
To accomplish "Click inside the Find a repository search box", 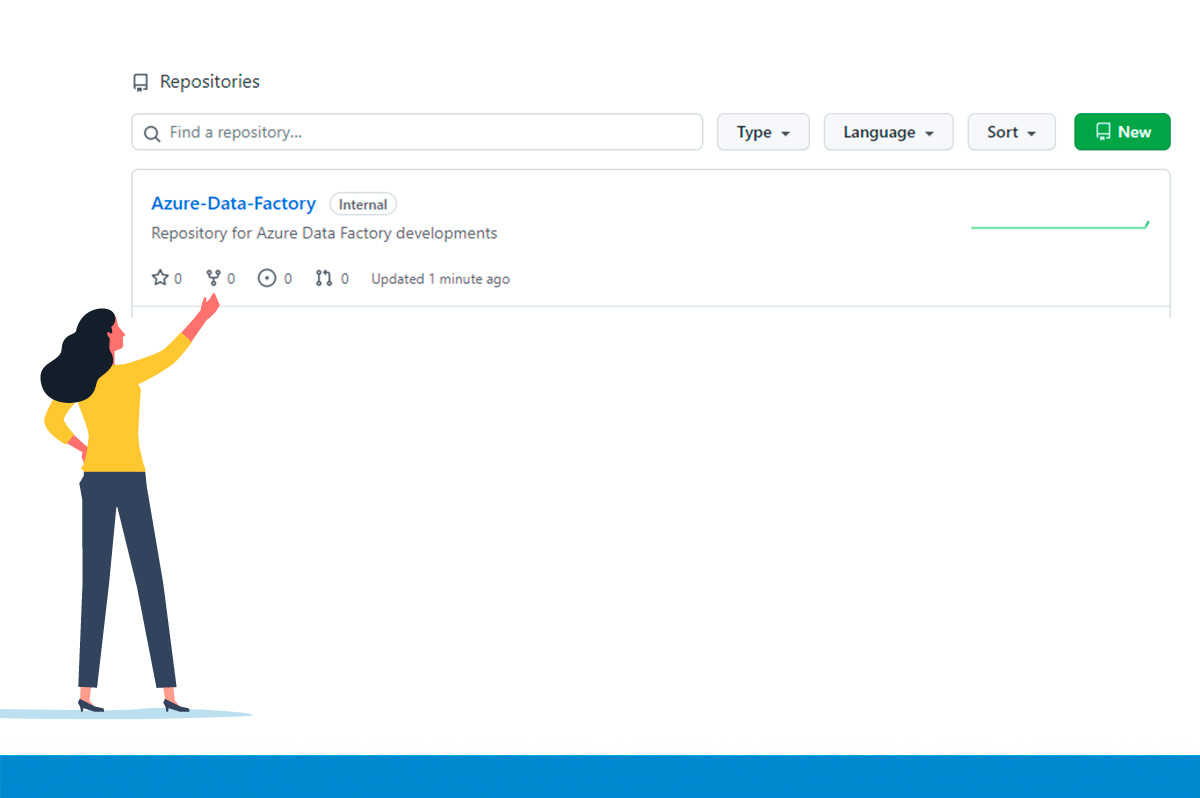I will [x=400, y=132].
